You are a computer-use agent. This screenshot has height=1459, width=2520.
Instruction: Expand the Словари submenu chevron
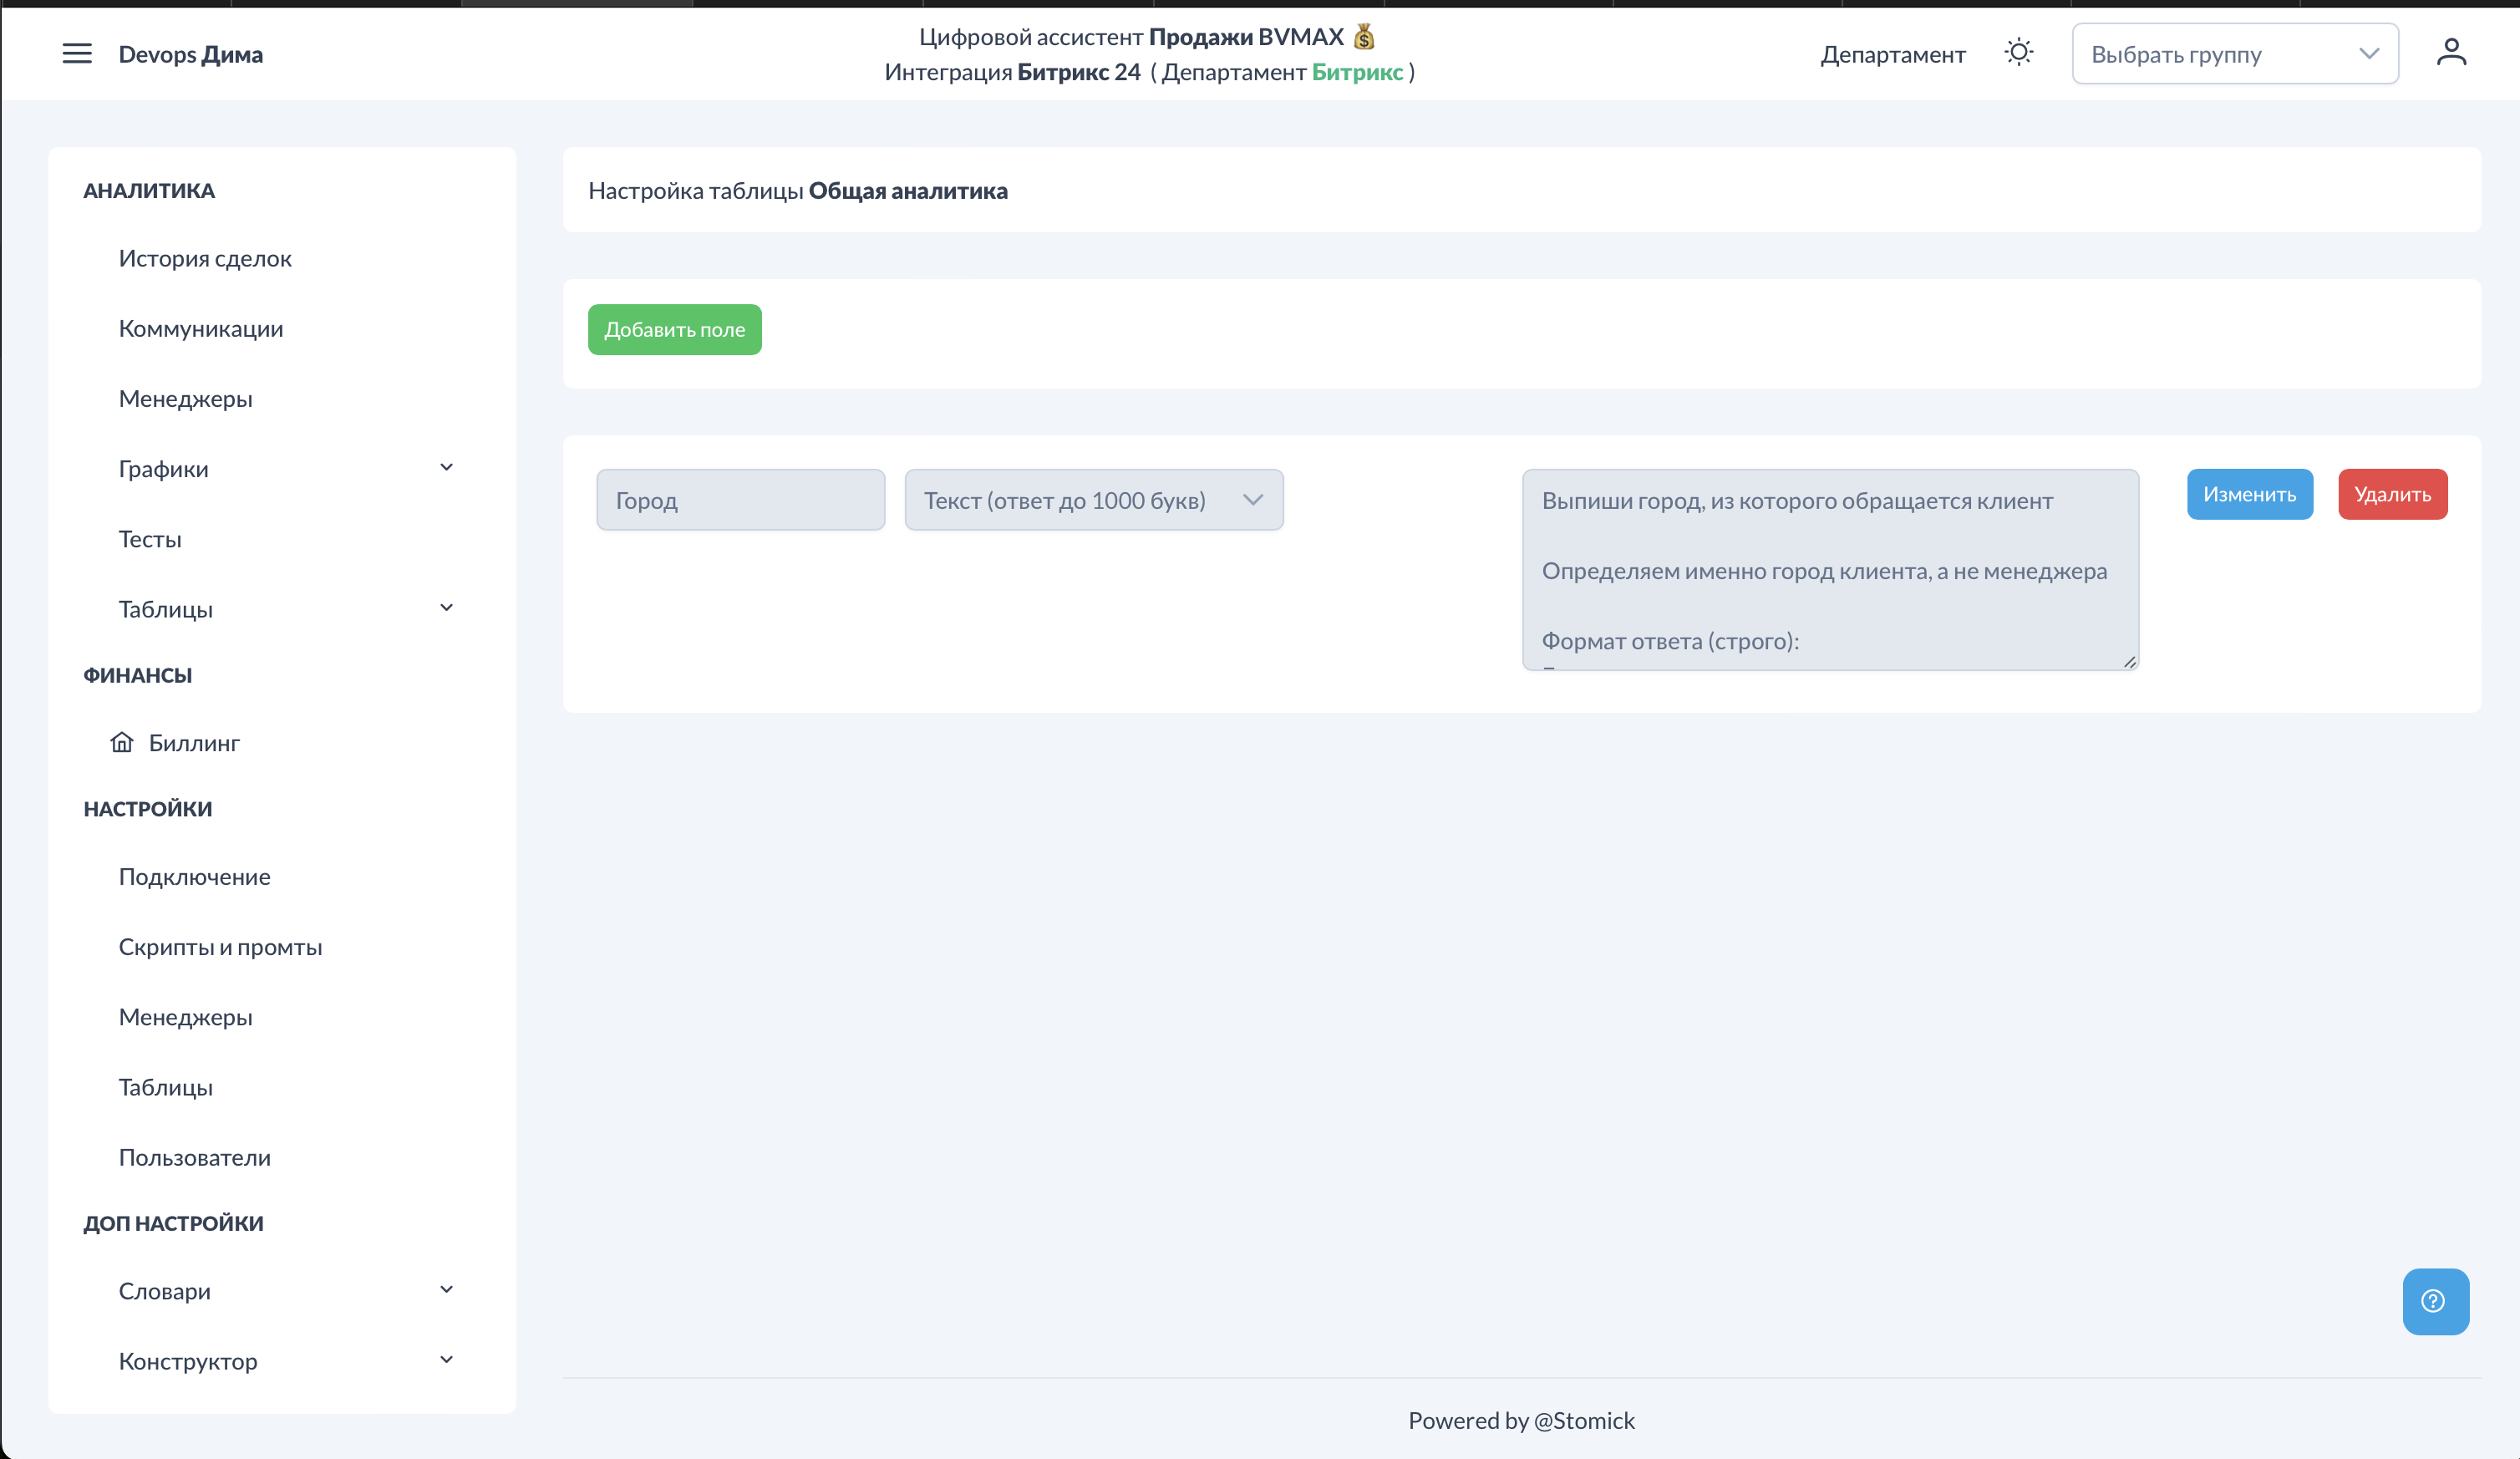(446, 1290)
